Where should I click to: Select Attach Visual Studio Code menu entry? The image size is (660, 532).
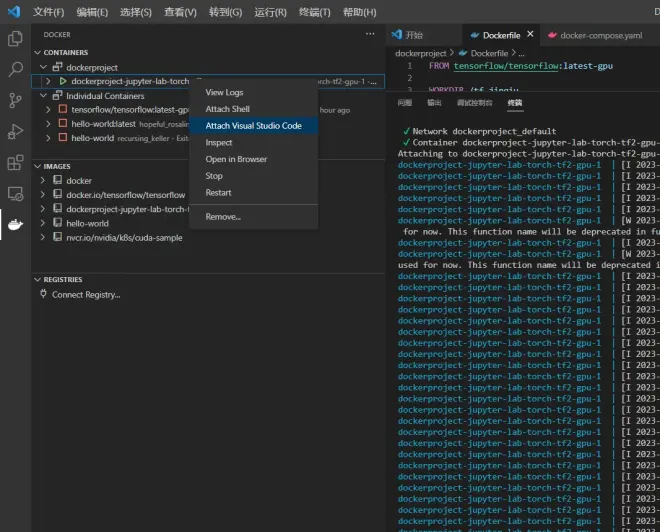click(253, 125)
